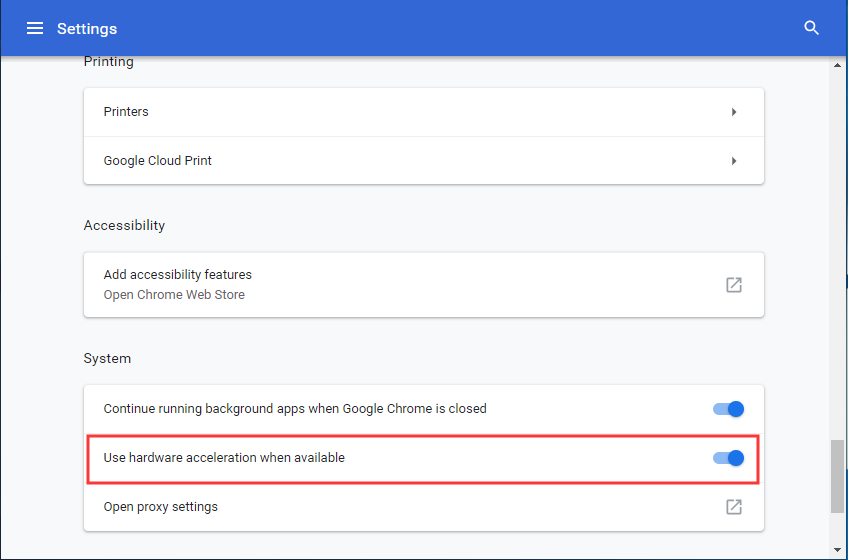Click the vertical scrollbar thumb
Screen dimensions: 848x560
837,476
